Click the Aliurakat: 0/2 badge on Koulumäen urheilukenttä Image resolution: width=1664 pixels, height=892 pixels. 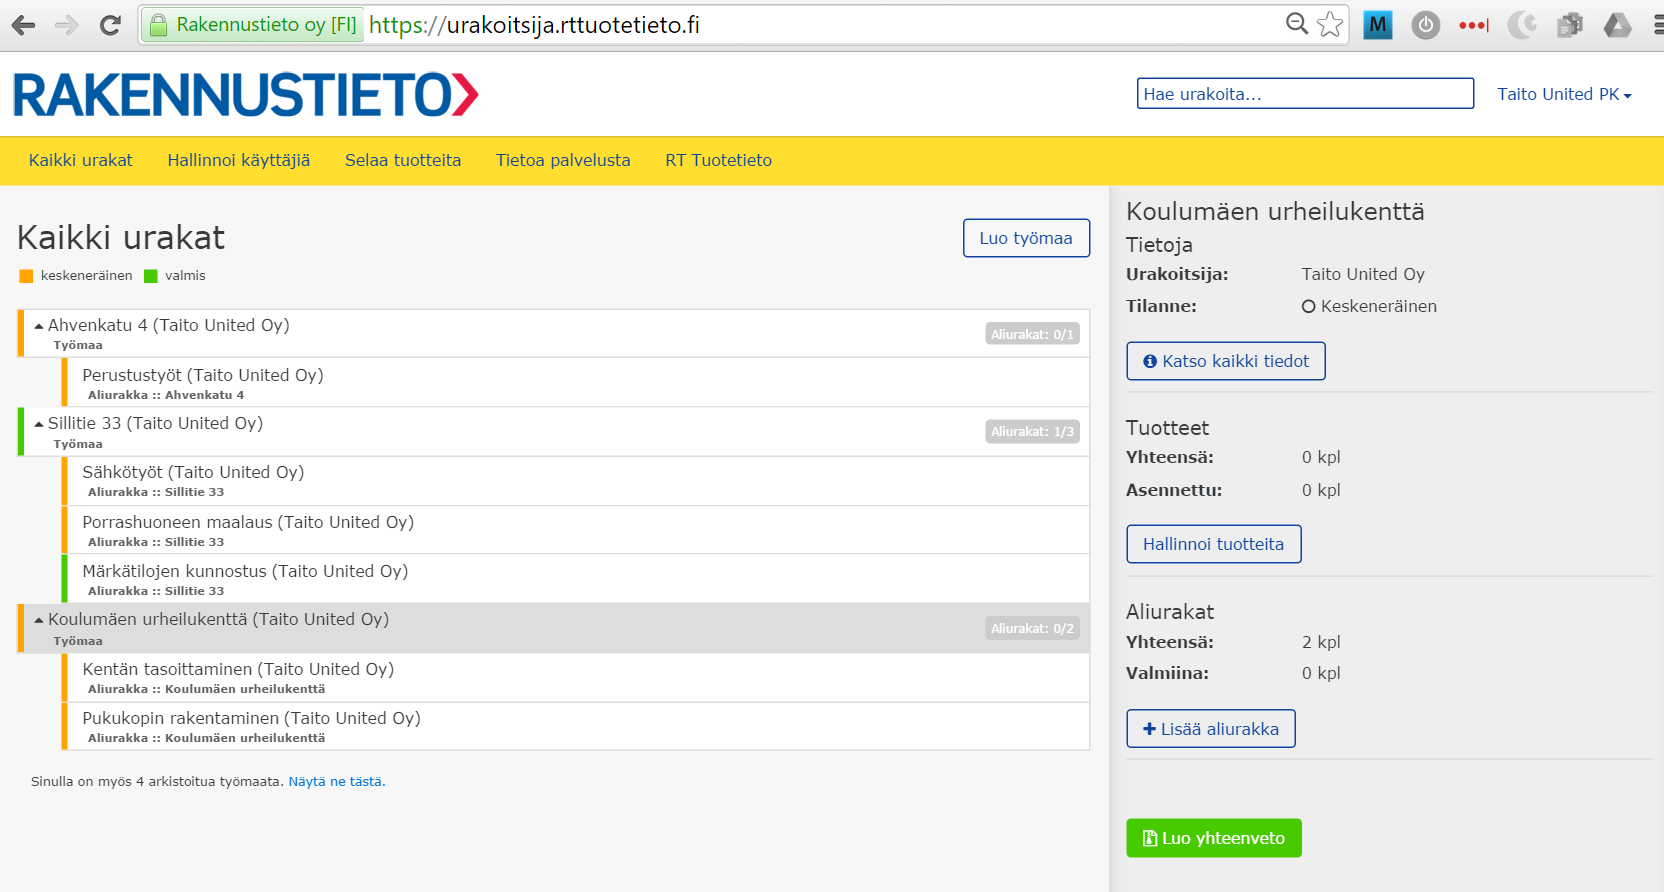(1032, 628)
